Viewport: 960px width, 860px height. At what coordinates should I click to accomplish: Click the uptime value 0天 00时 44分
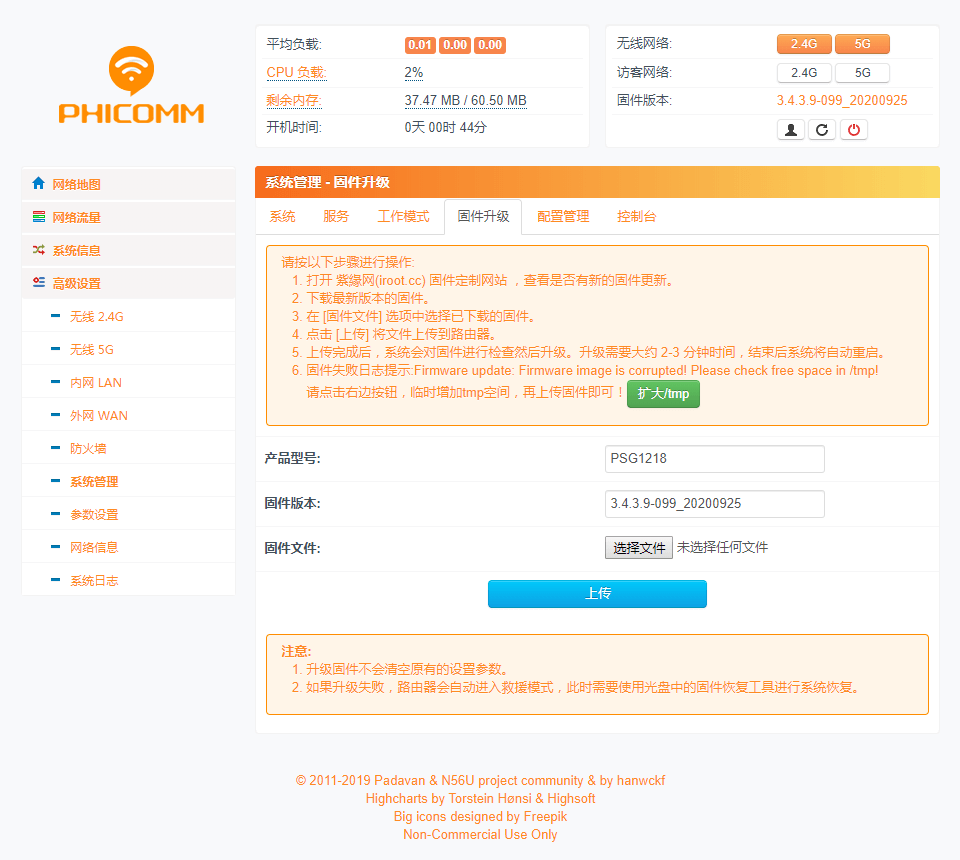click(x=445, y=127)
